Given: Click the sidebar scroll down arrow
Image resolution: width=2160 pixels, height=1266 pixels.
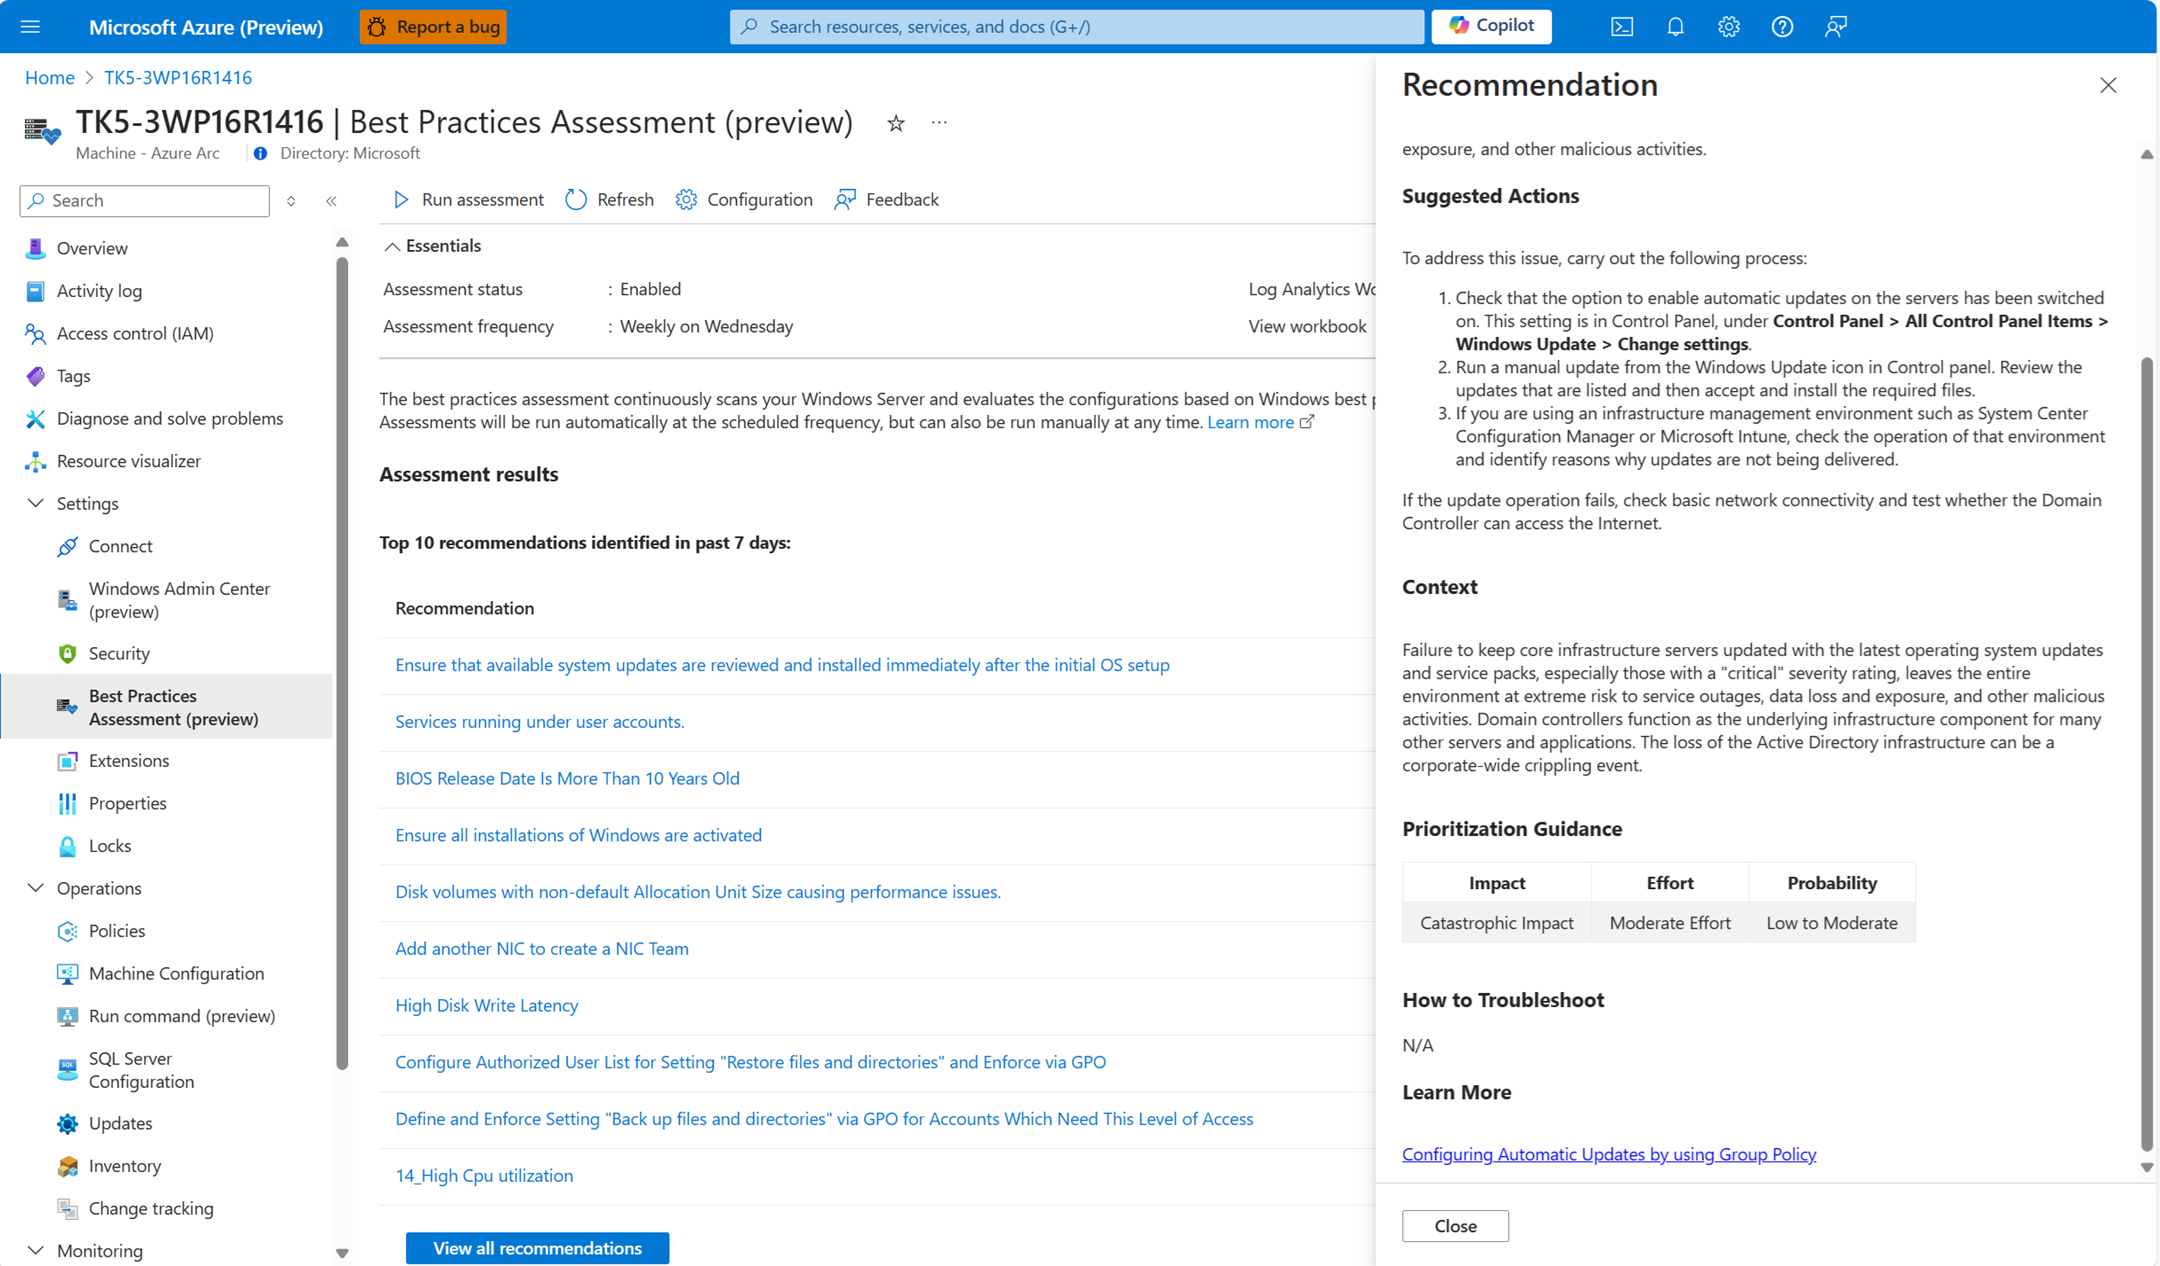Looking at the screenshot, I should tap(342, 1253).
